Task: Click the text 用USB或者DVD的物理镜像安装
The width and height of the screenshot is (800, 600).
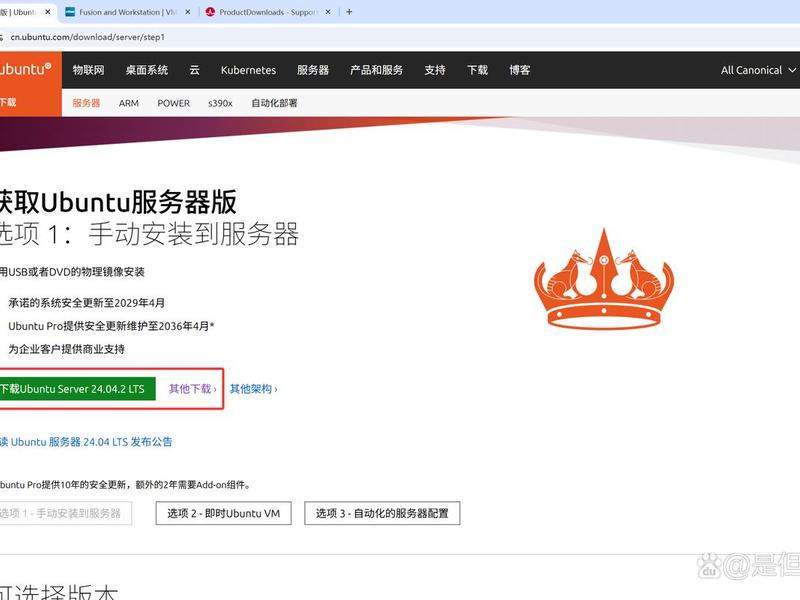Action: tap(72, 271)
